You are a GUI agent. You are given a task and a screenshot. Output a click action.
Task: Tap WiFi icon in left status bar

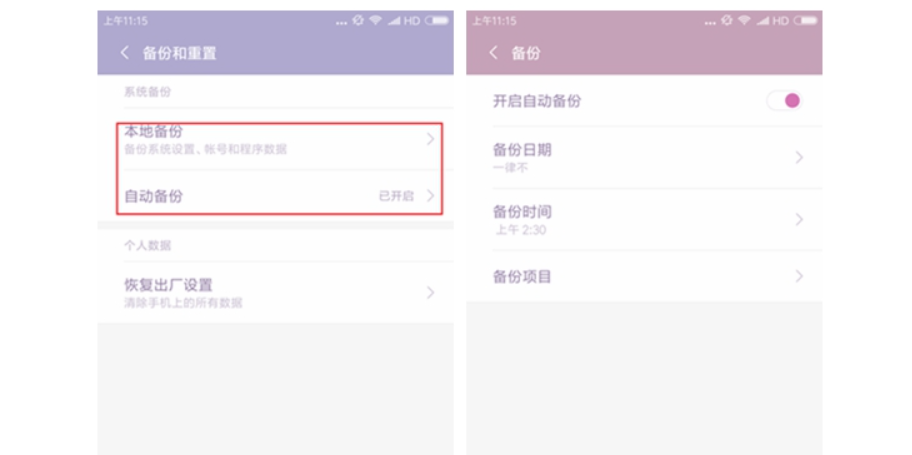(x=375, y=20)
